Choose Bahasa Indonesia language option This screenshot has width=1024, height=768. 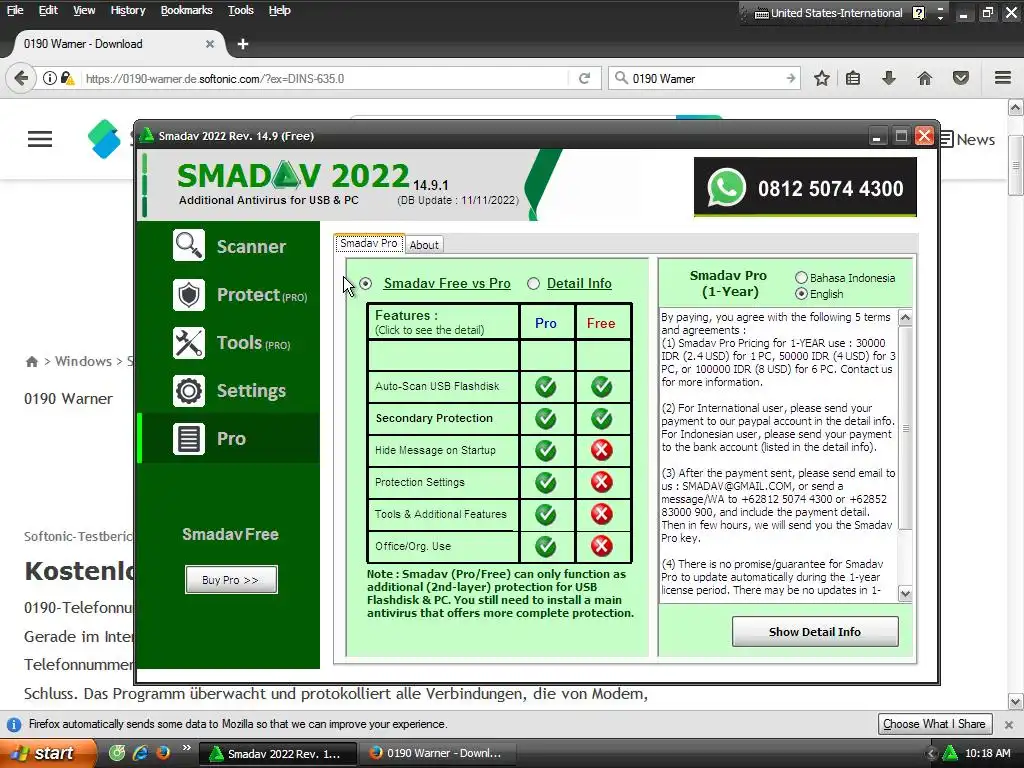(x=801, y=278)
